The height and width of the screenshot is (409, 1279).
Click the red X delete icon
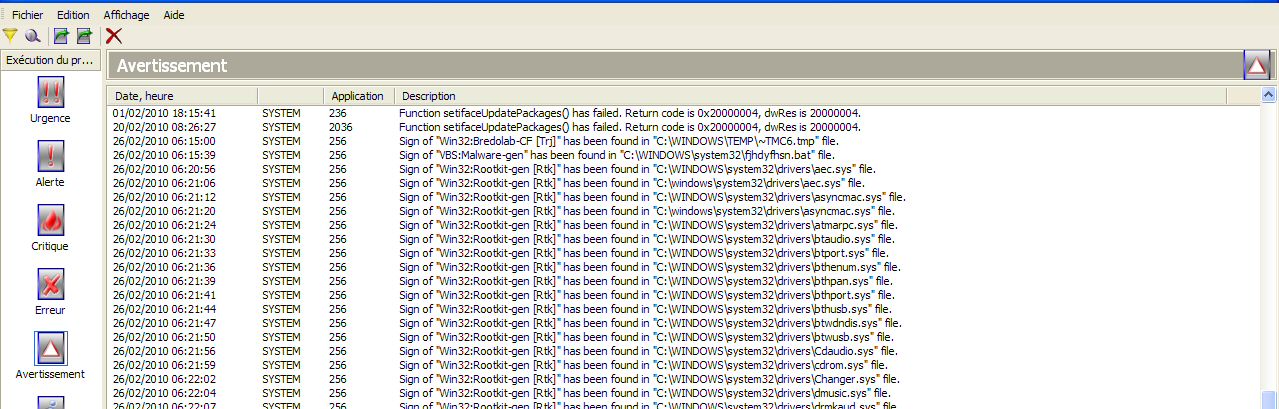coord(114,36)
